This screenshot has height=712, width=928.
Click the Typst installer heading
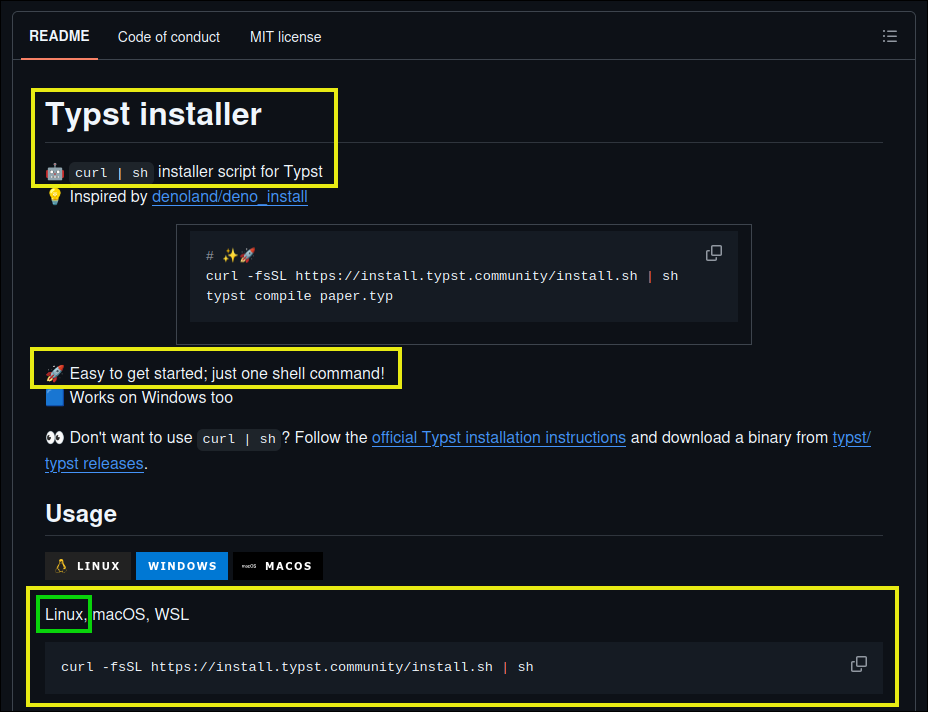click(153, 114)
